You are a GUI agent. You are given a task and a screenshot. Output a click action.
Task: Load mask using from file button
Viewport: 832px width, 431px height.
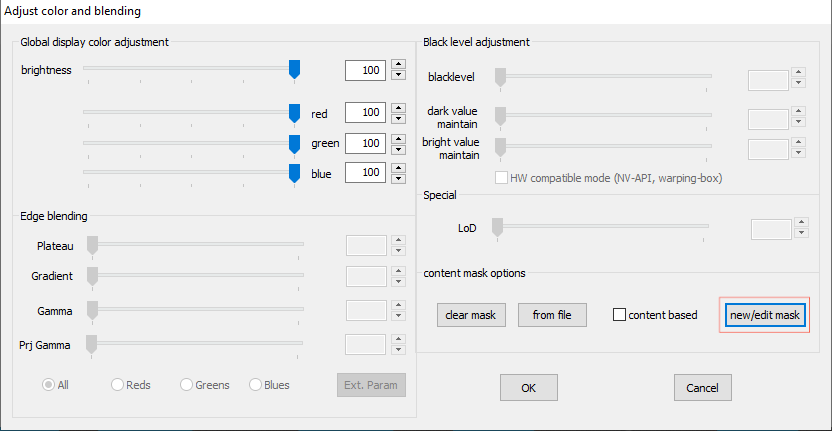pyautogui.click(x=552, y=315)
